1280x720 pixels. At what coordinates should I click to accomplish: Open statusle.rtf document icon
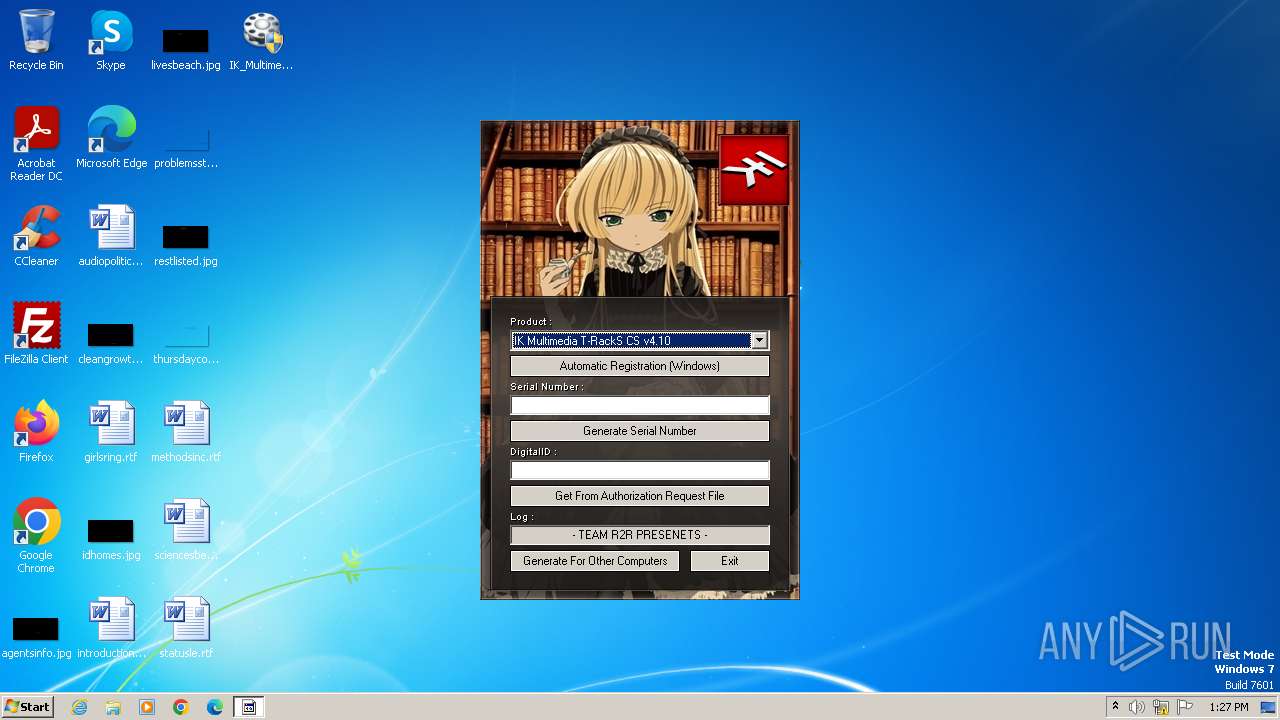coord(186,628)
